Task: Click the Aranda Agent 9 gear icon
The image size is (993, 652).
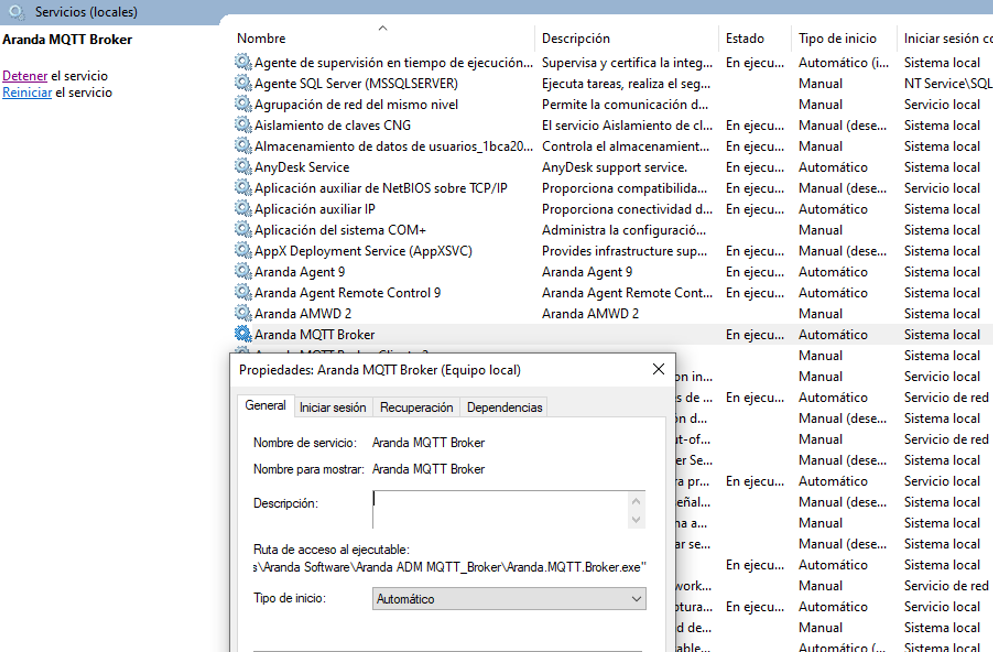Action: [243, 271]
